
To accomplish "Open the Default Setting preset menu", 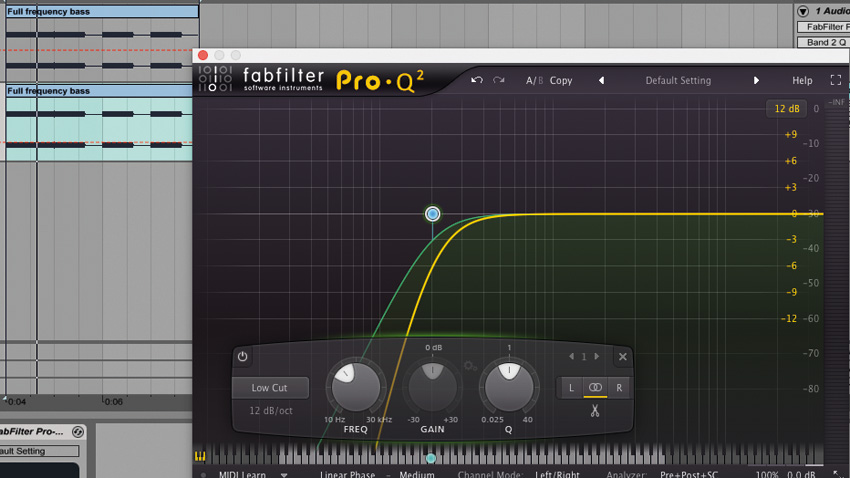I will 678,81.
